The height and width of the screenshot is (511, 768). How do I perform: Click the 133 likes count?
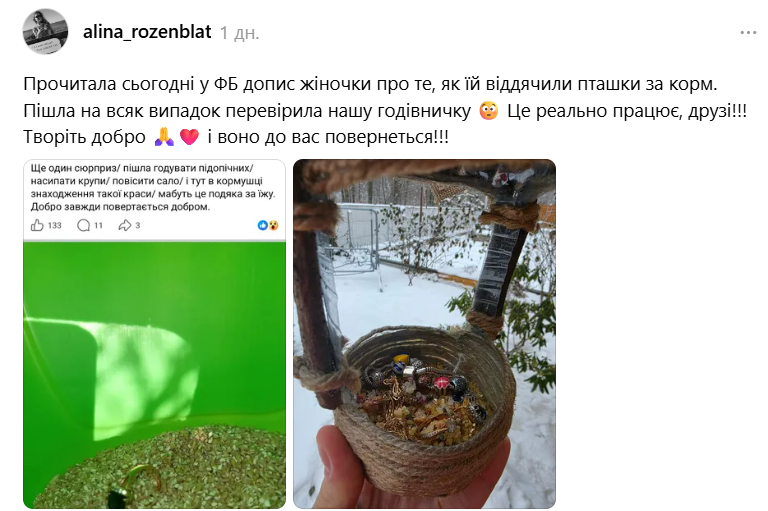pyautogui.click(x=54, y=225)
